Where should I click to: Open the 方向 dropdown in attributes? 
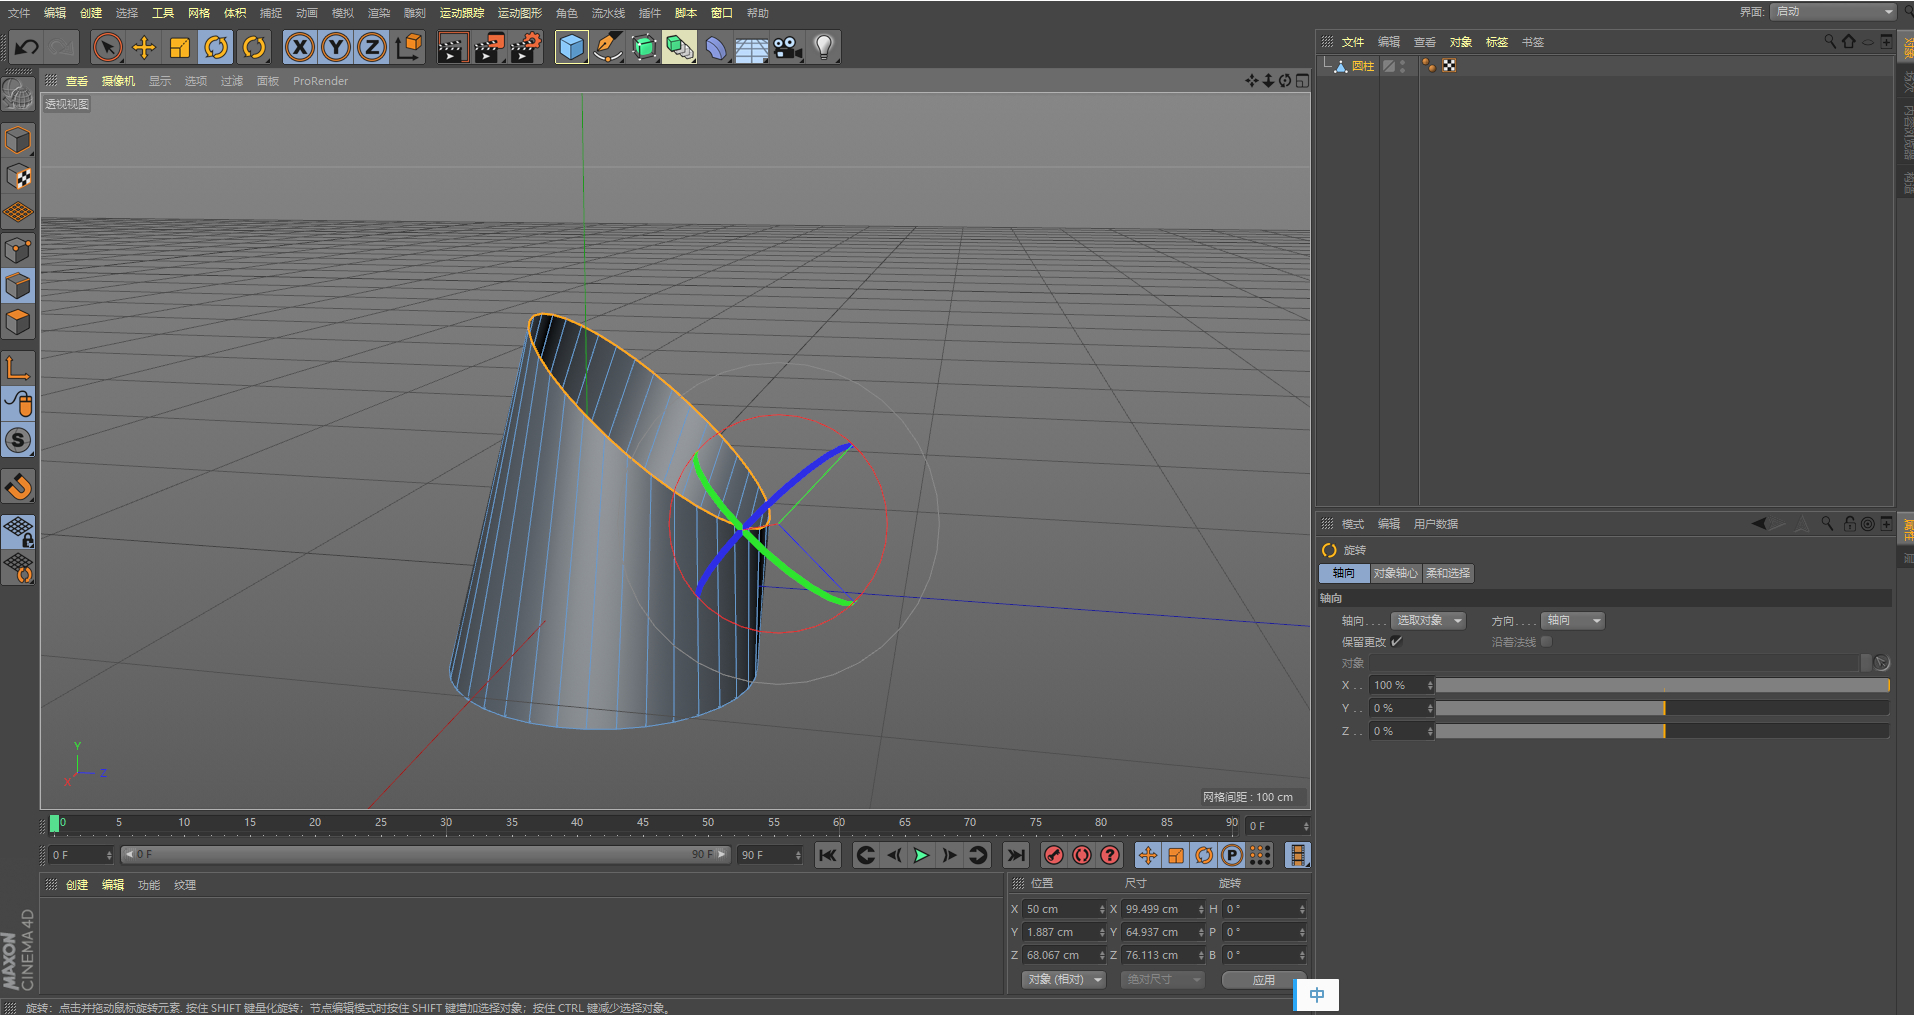[1572, 621]
